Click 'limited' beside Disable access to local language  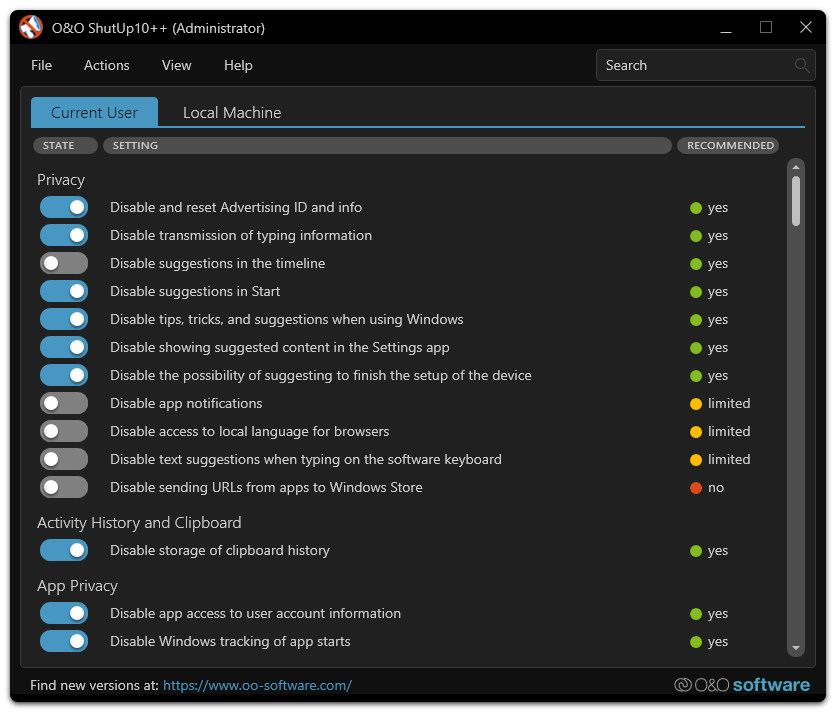click(x=729, y=431)
